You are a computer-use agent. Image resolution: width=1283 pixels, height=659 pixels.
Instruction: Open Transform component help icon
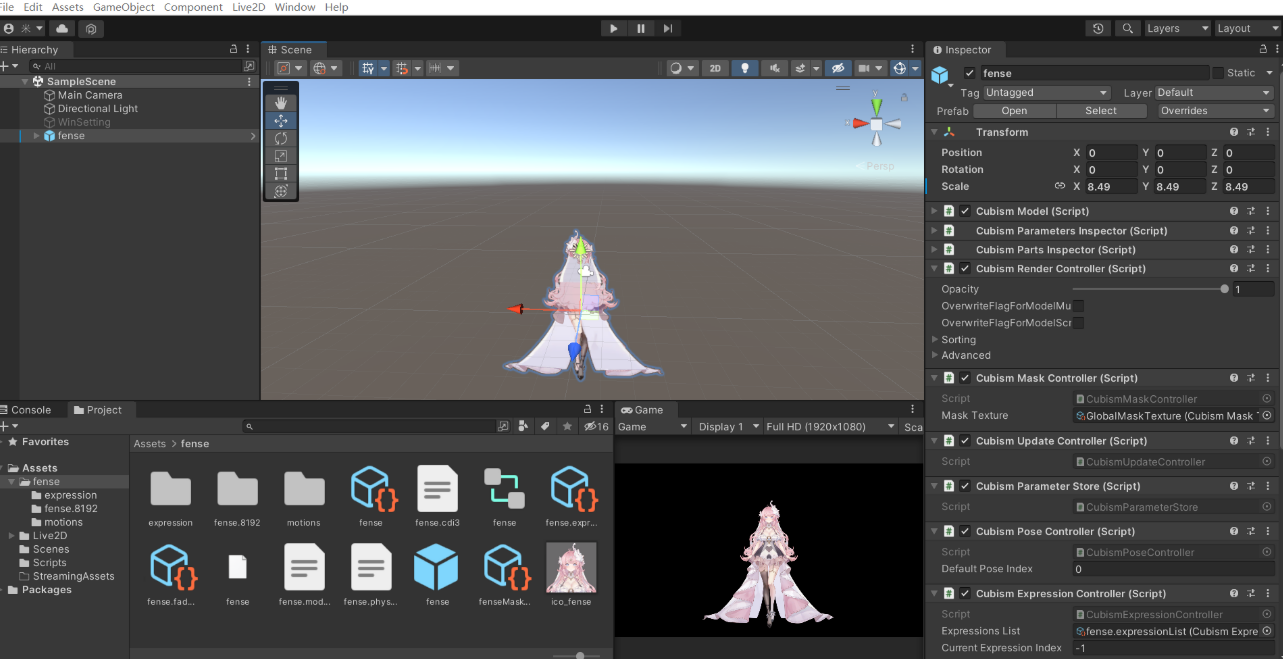coord(1235,132)
